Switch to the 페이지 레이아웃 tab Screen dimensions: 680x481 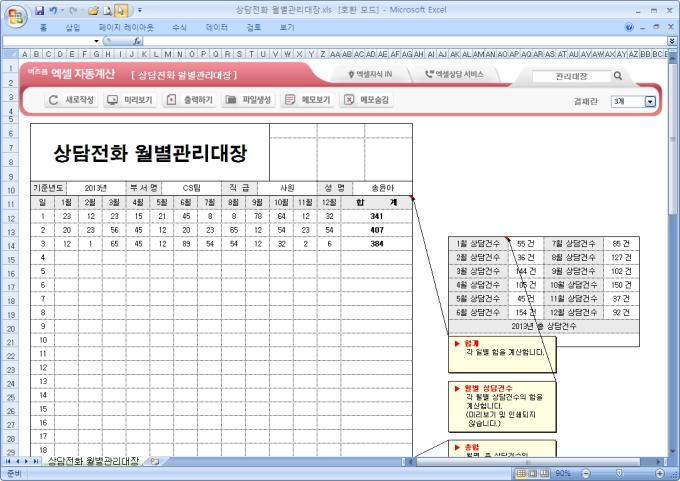pos(126,28)
